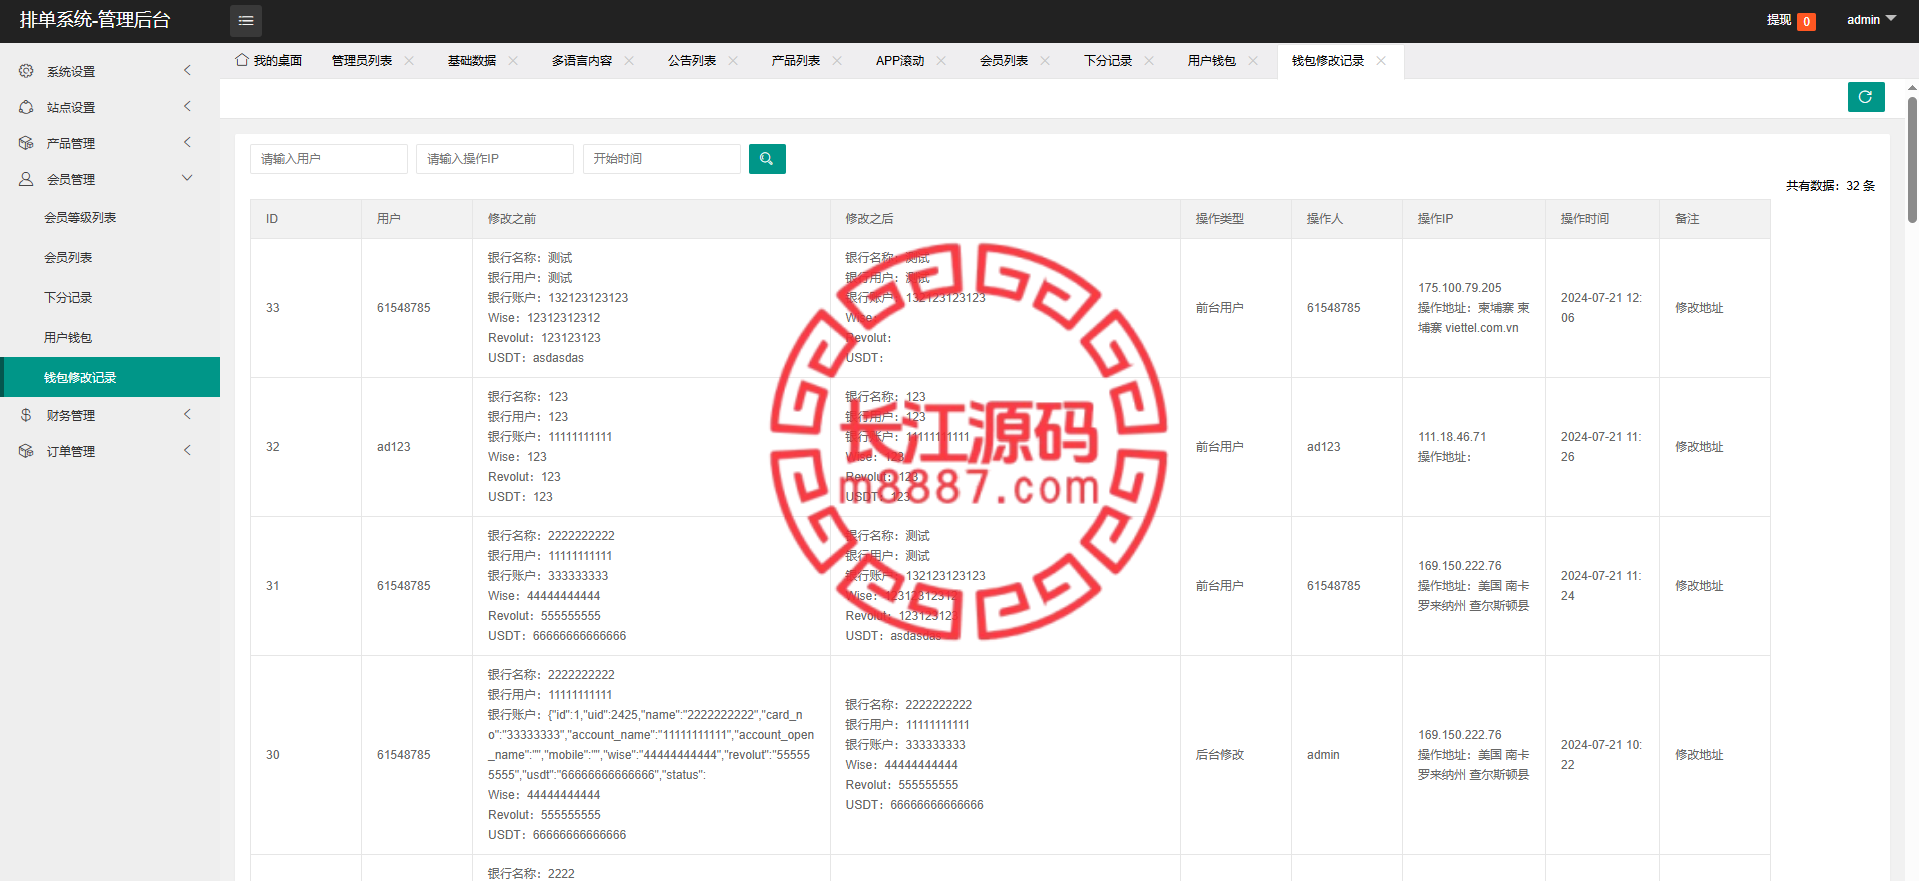
Task: Click the orange withdrawal count badge
Action: [1806, 22]
